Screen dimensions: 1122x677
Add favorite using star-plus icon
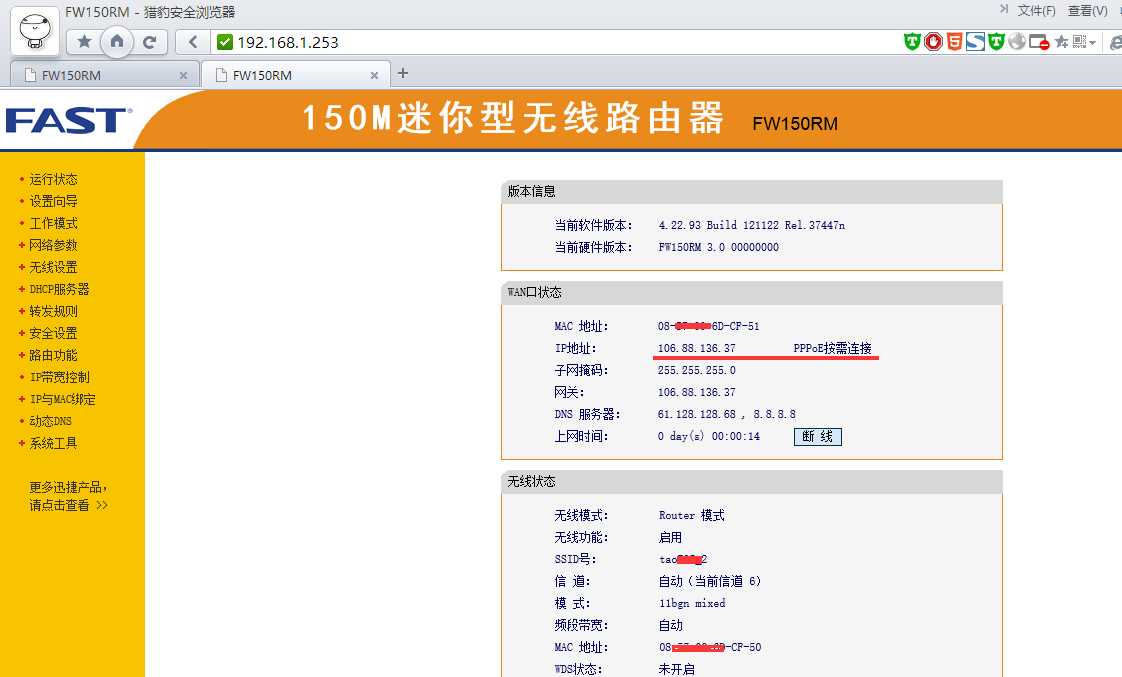(1061, 42)
